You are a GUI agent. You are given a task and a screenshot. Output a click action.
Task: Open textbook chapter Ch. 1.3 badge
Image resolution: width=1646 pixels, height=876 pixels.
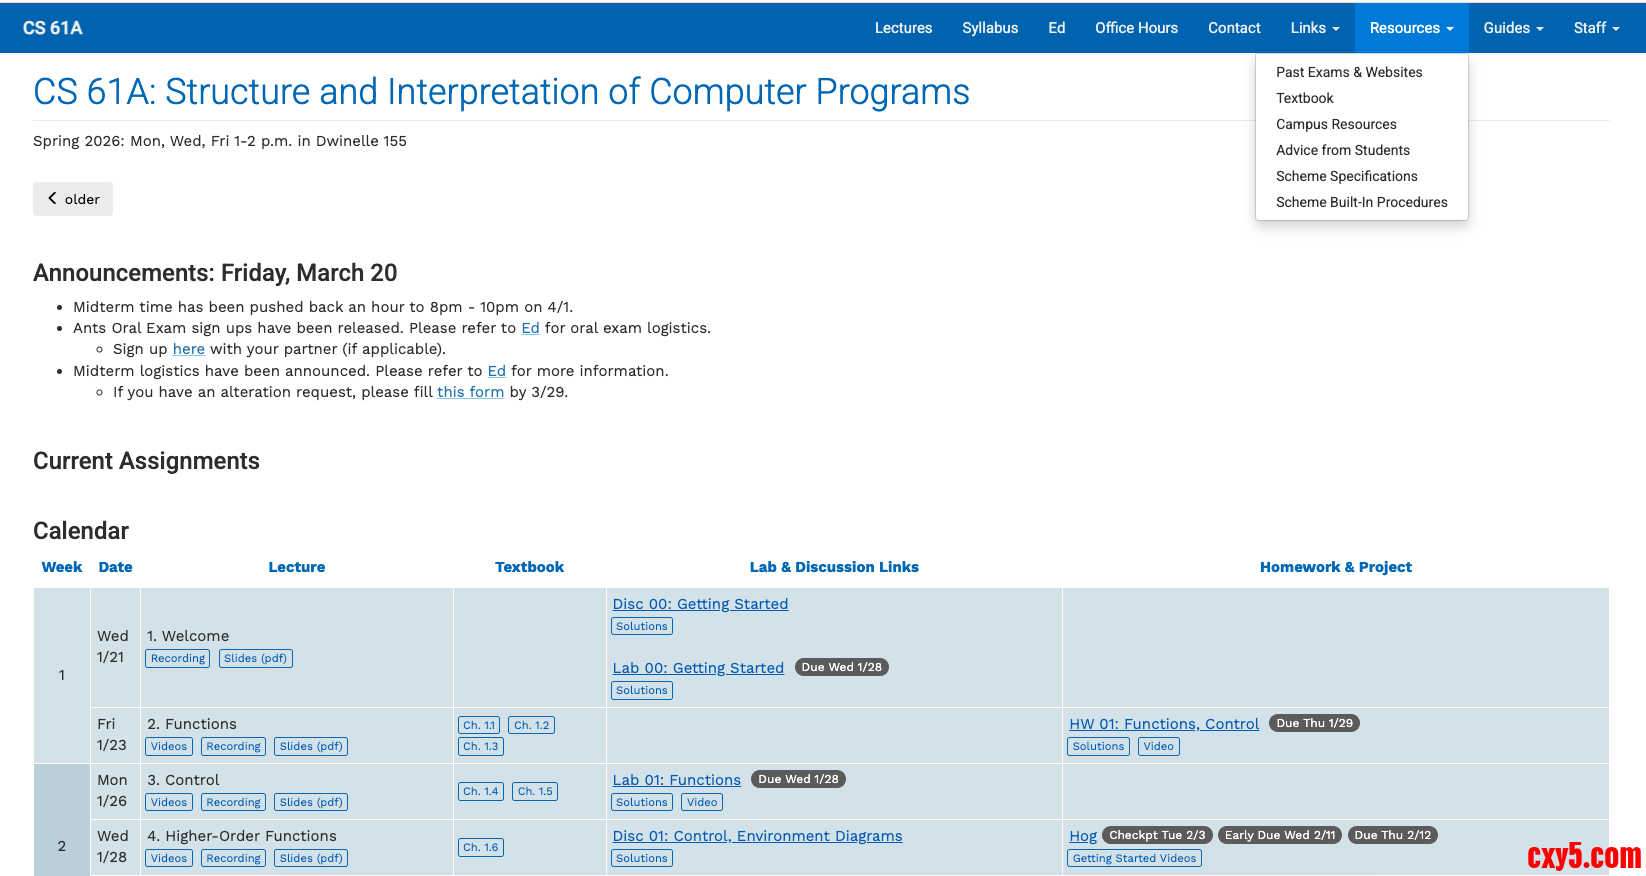point(480,746)
